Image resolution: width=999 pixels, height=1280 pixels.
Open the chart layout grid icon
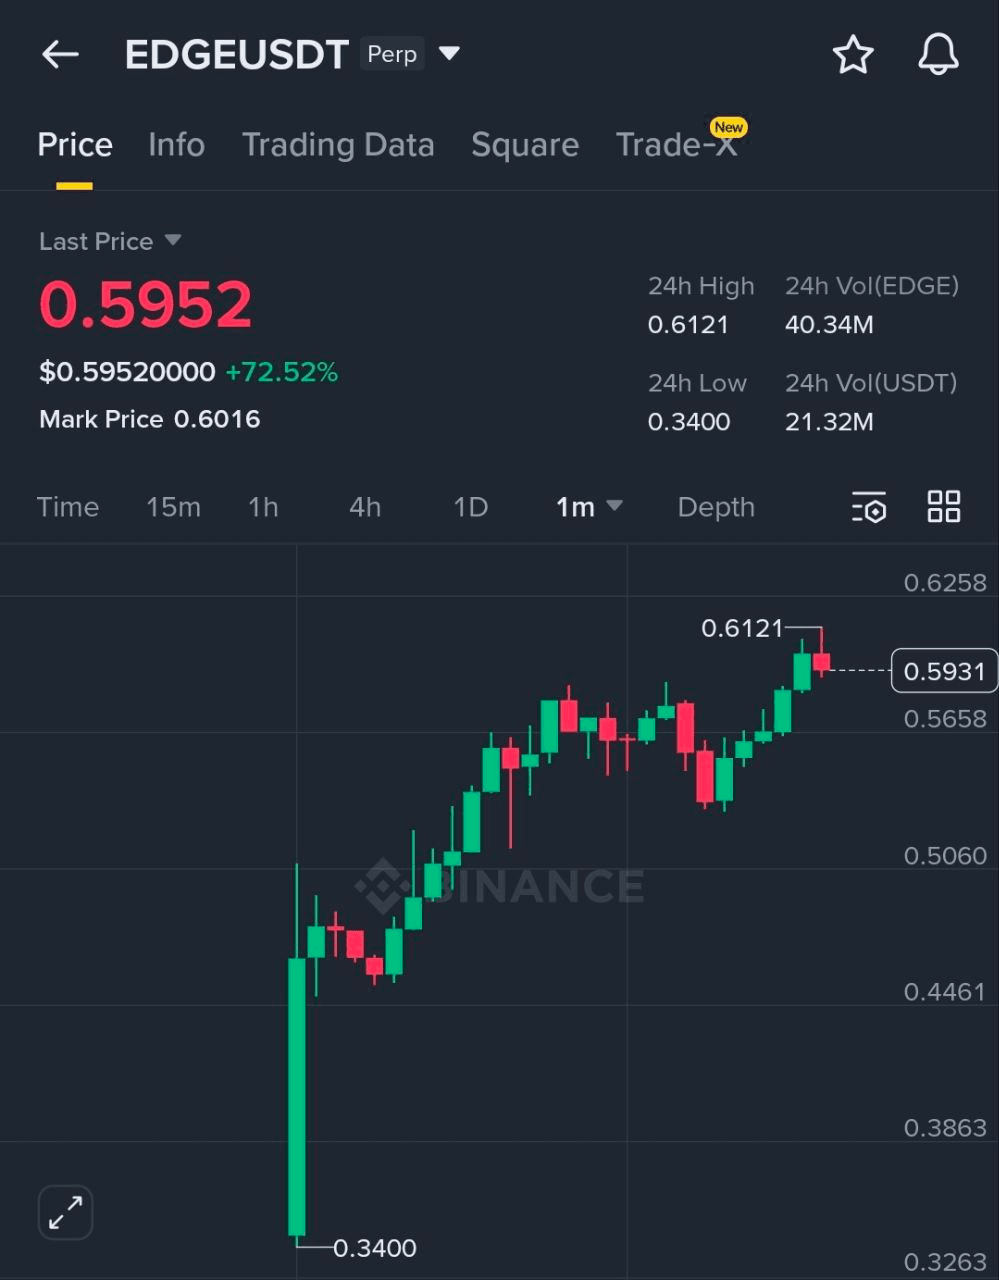tap(944, 507)
